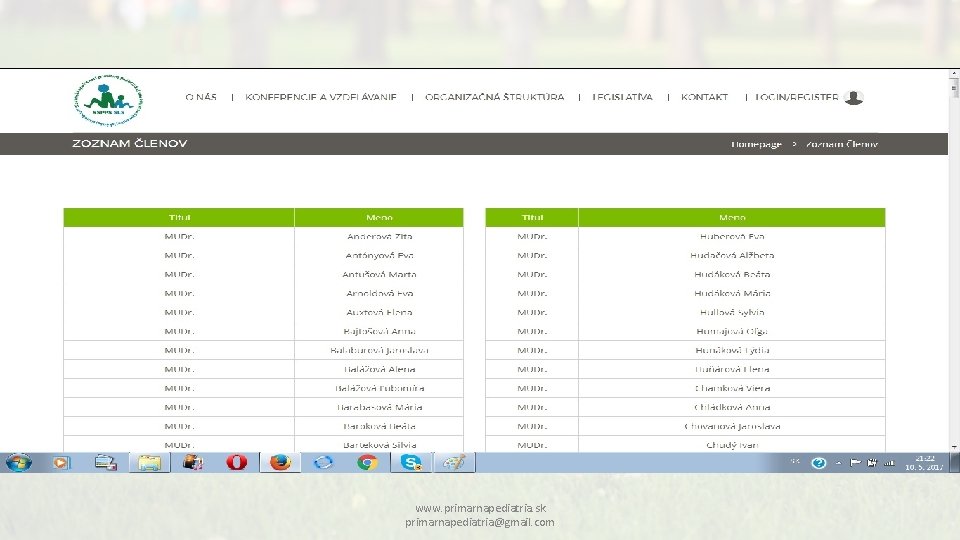This screenshot has height=540, width=960.
Task: Go to Homepage in breadcrumb
Action: 756,144
